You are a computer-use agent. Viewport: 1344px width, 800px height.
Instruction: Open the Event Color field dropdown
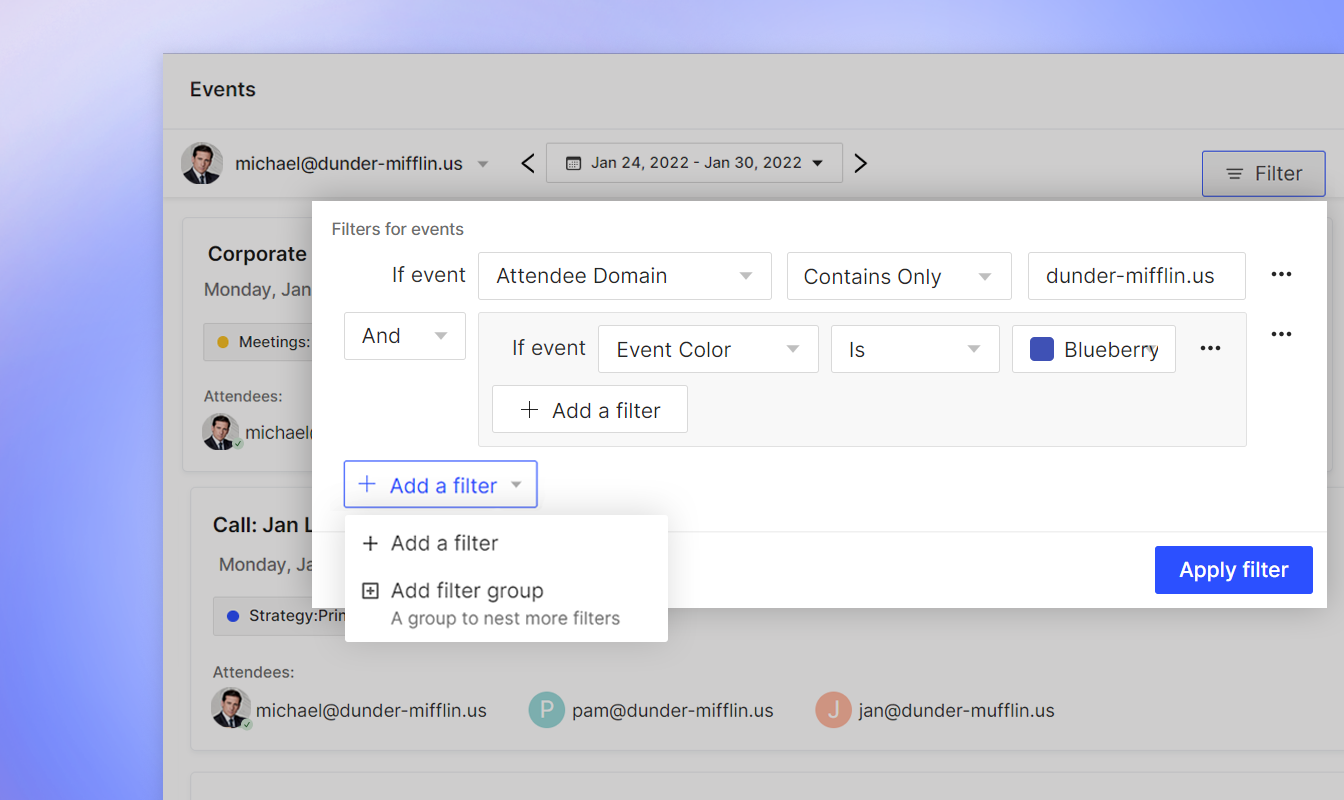click(x=708, y=349)
